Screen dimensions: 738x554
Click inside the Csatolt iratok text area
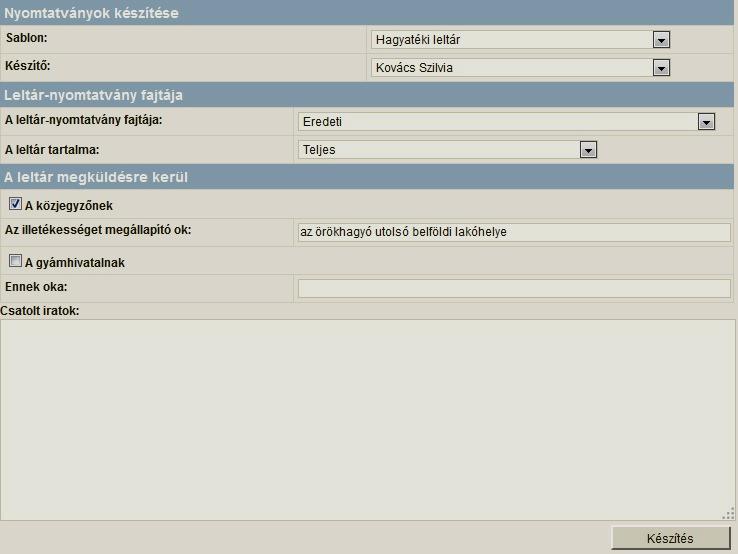point(368,420)
